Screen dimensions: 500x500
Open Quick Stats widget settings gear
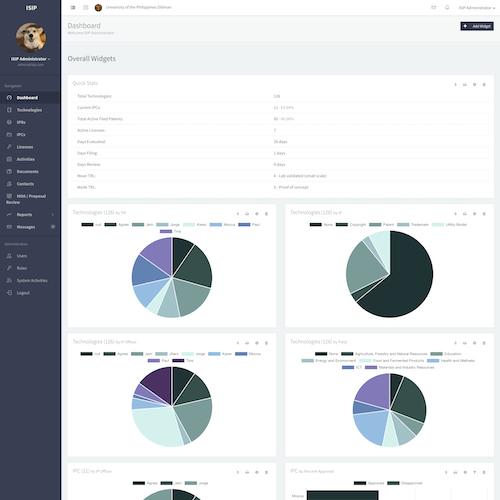[x=474, y=85]
